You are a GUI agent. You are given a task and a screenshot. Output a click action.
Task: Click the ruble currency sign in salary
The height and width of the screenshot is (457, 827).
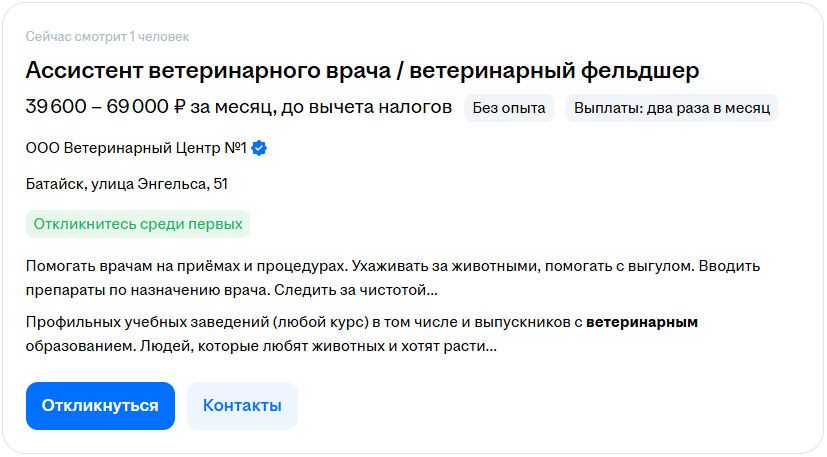click(x=180, y=108)
